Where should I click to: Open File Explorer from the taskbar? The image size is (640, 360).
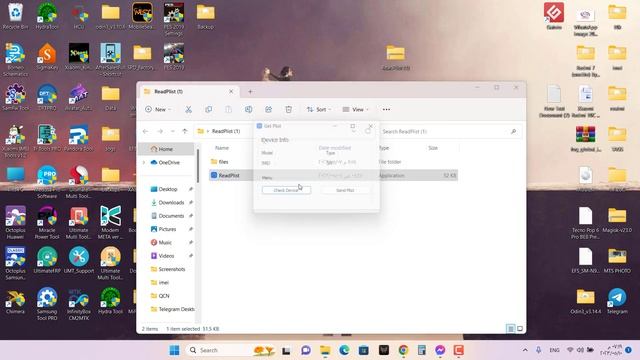pos(325,350)
